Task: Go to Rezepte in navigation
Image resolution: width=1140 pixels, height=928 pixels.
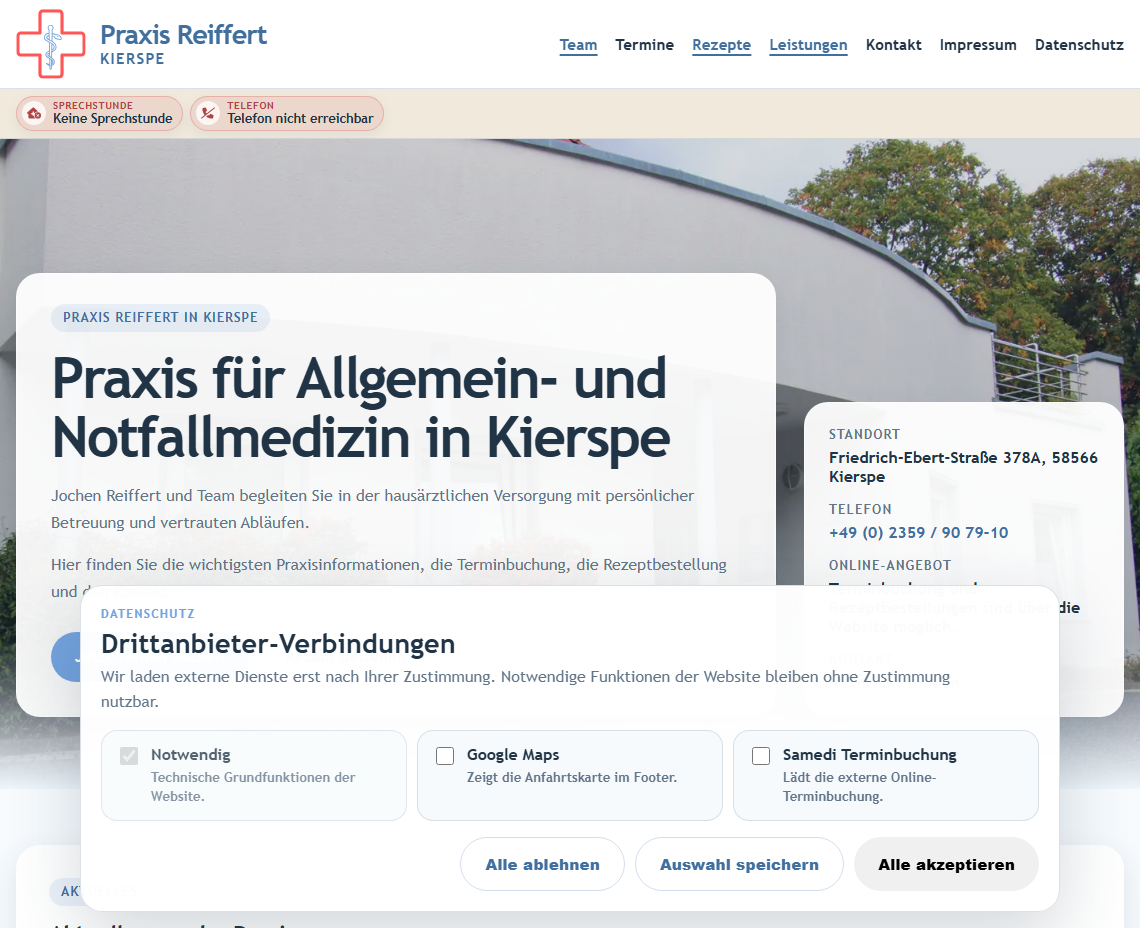Action: point(721,45)
